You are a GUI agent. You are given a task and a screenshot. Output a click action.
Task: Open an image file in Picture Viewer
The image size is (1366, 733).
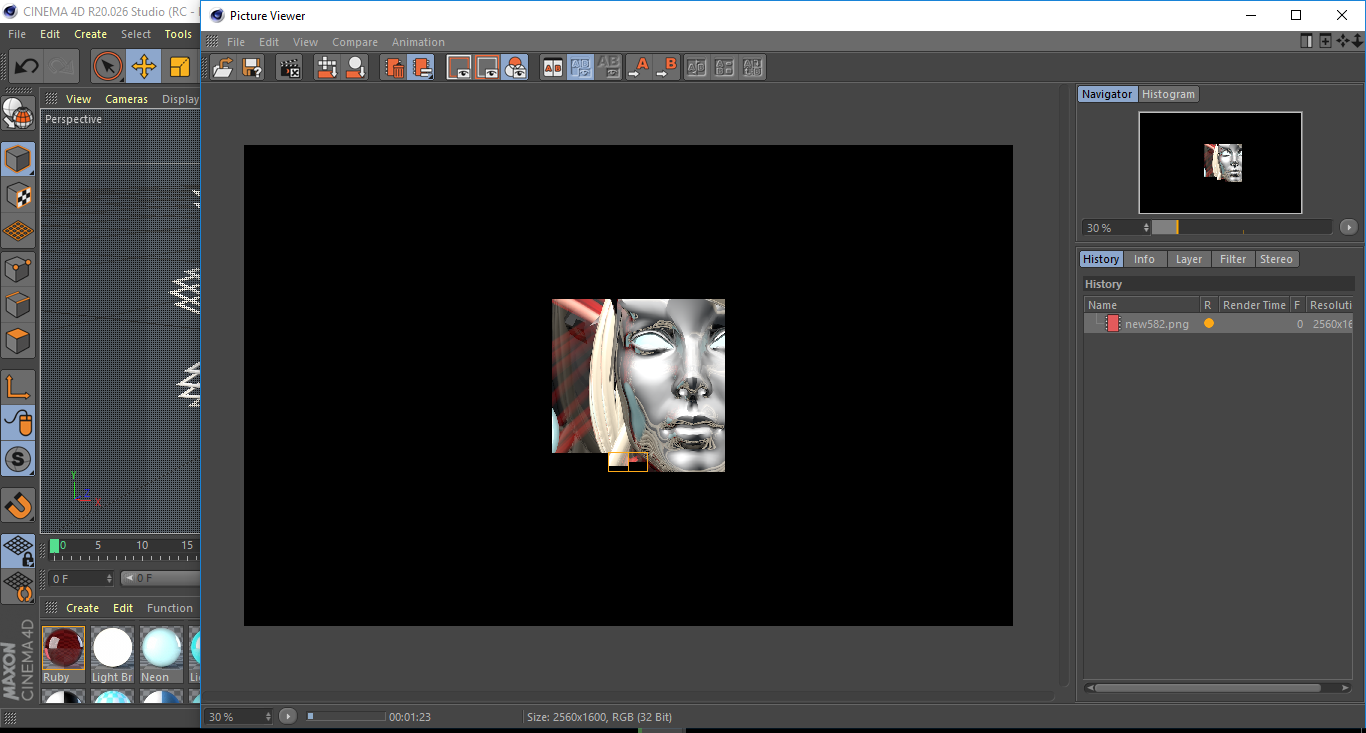pyautogui.click(x=223, y=68)
